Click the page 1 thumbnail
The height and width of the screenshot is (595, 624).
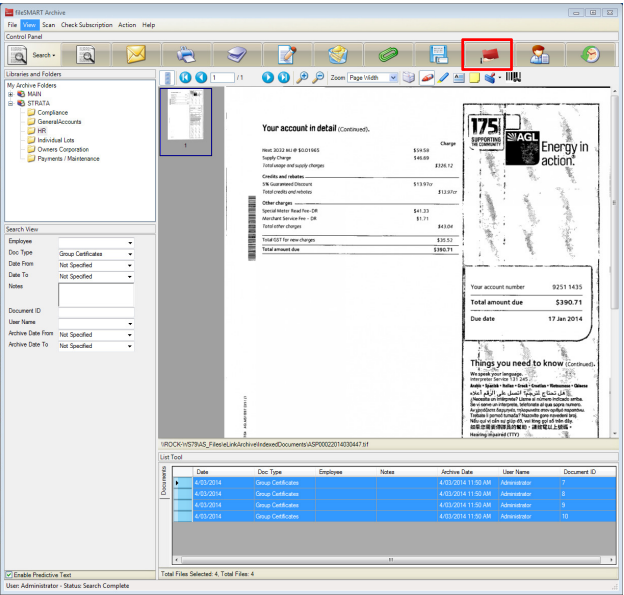[185, 121]
